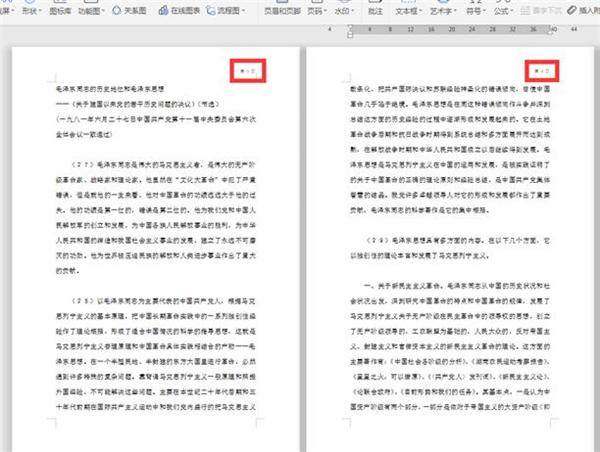This screenshot has height=452, width=600.
Task: Insert an online chart via 在线图表
Action: [179, 10]
